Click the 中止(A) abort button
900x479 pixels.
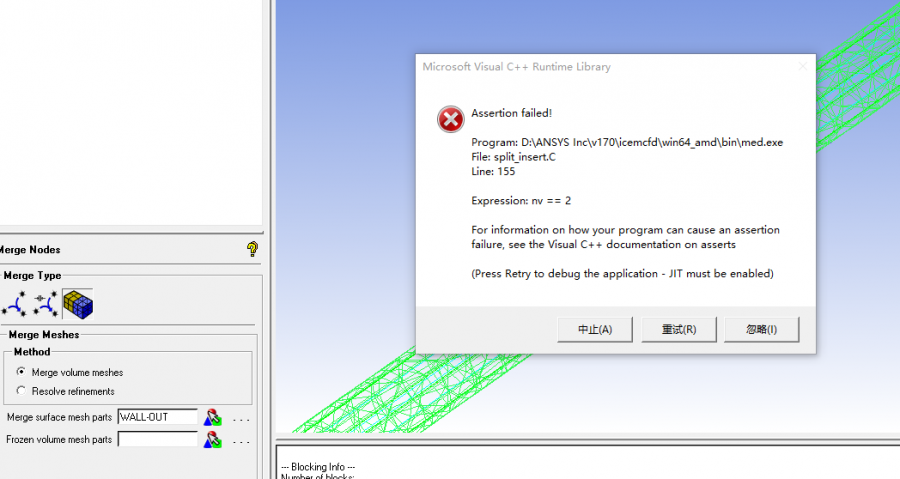[595, 329]
